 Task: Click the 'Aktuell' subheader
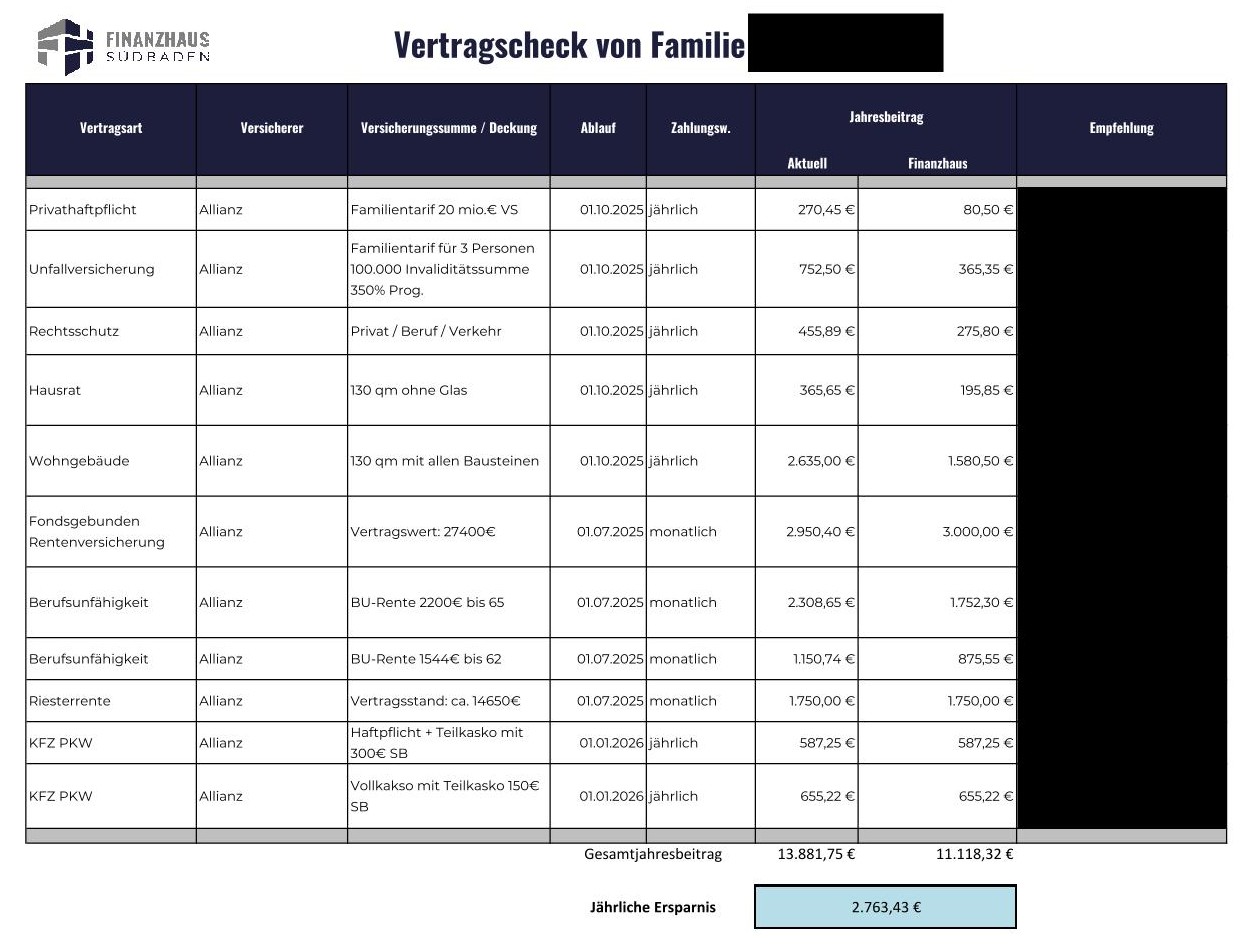coord(807,163)
